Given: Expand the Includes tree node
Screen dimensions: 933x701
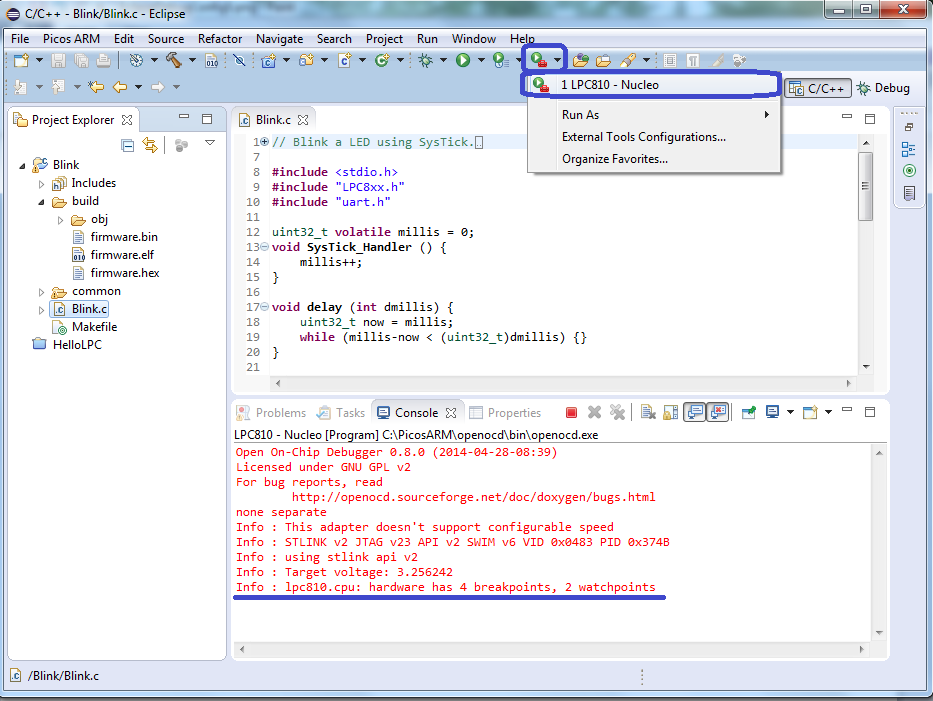Looking at the screenshot, I should point(41,184).
